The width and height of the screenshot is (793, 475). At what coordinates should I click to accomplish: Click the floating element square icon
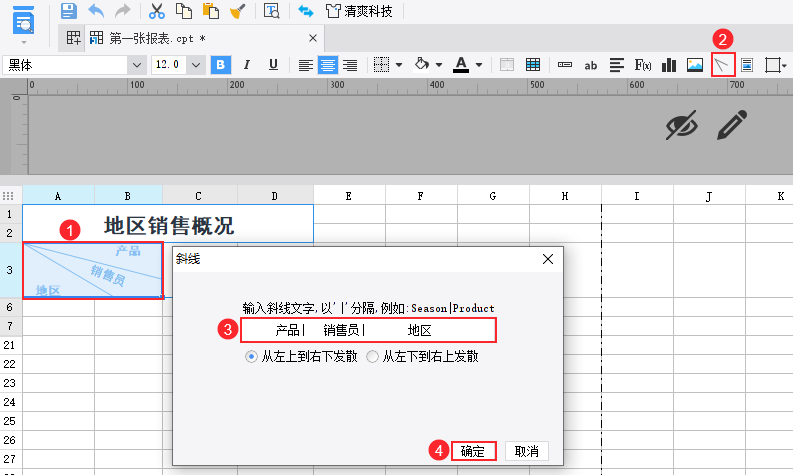pyautogui.click(x=772, y=65)
